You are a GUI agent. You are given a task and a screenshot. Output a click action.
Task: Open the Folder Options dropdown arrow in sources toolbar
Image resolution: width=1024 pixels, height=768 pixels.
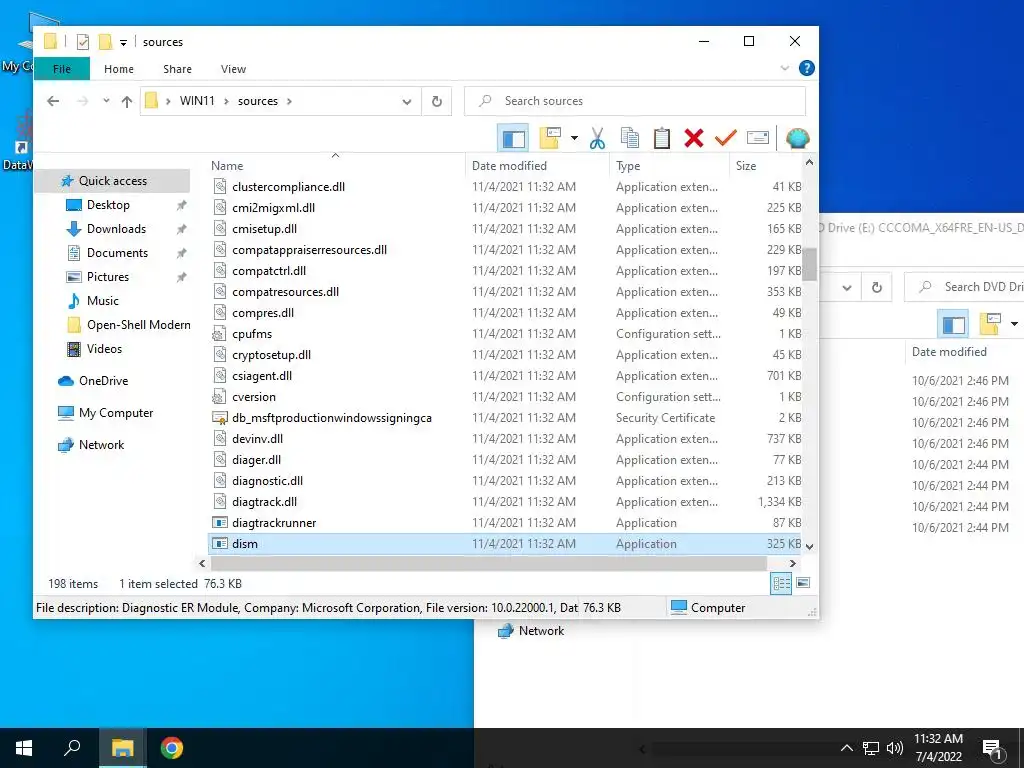click(x=574, y=138)
